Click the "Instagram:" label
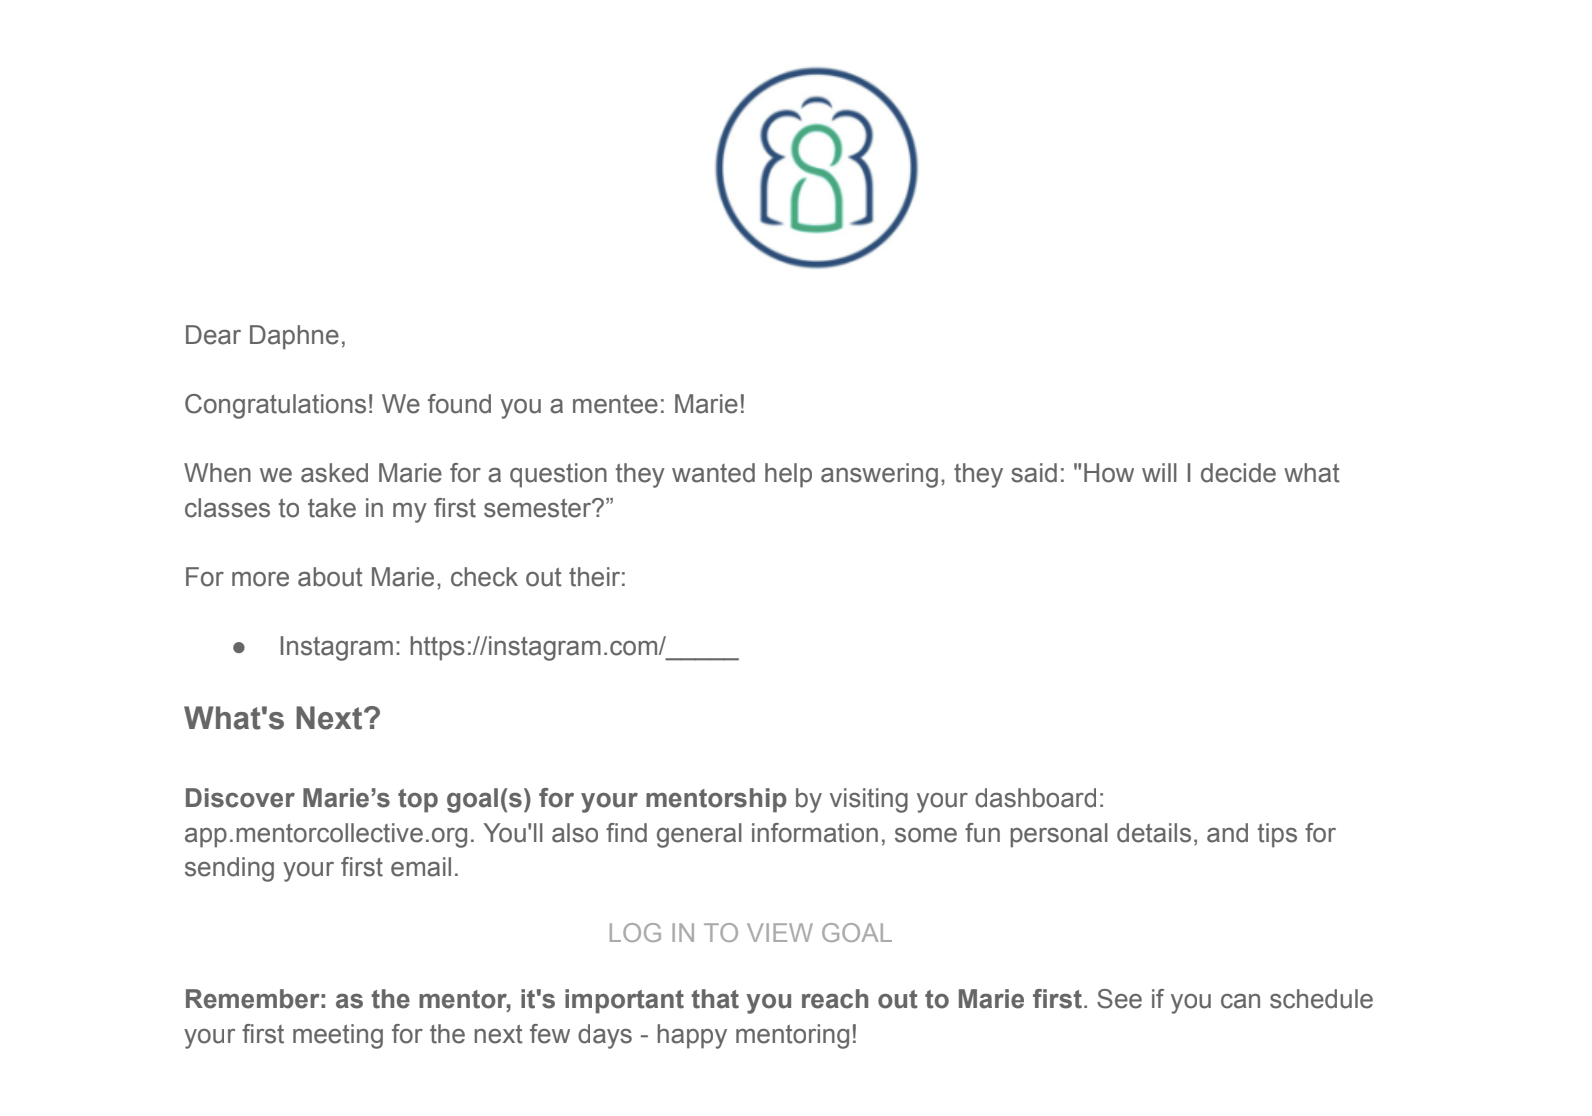This screenshot has height=1116, width=1592. (x=339, y=647)
